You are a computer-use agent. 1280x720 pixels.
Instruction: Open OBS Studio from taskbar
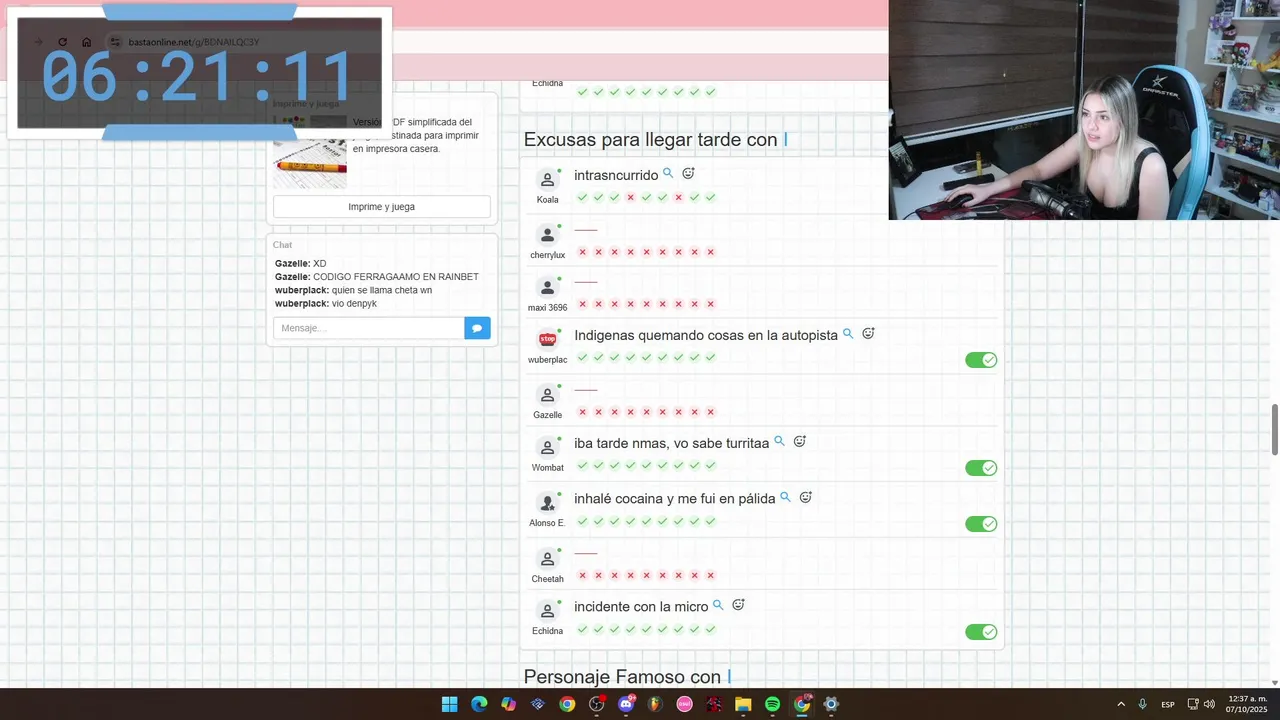(x=597, y=704)
